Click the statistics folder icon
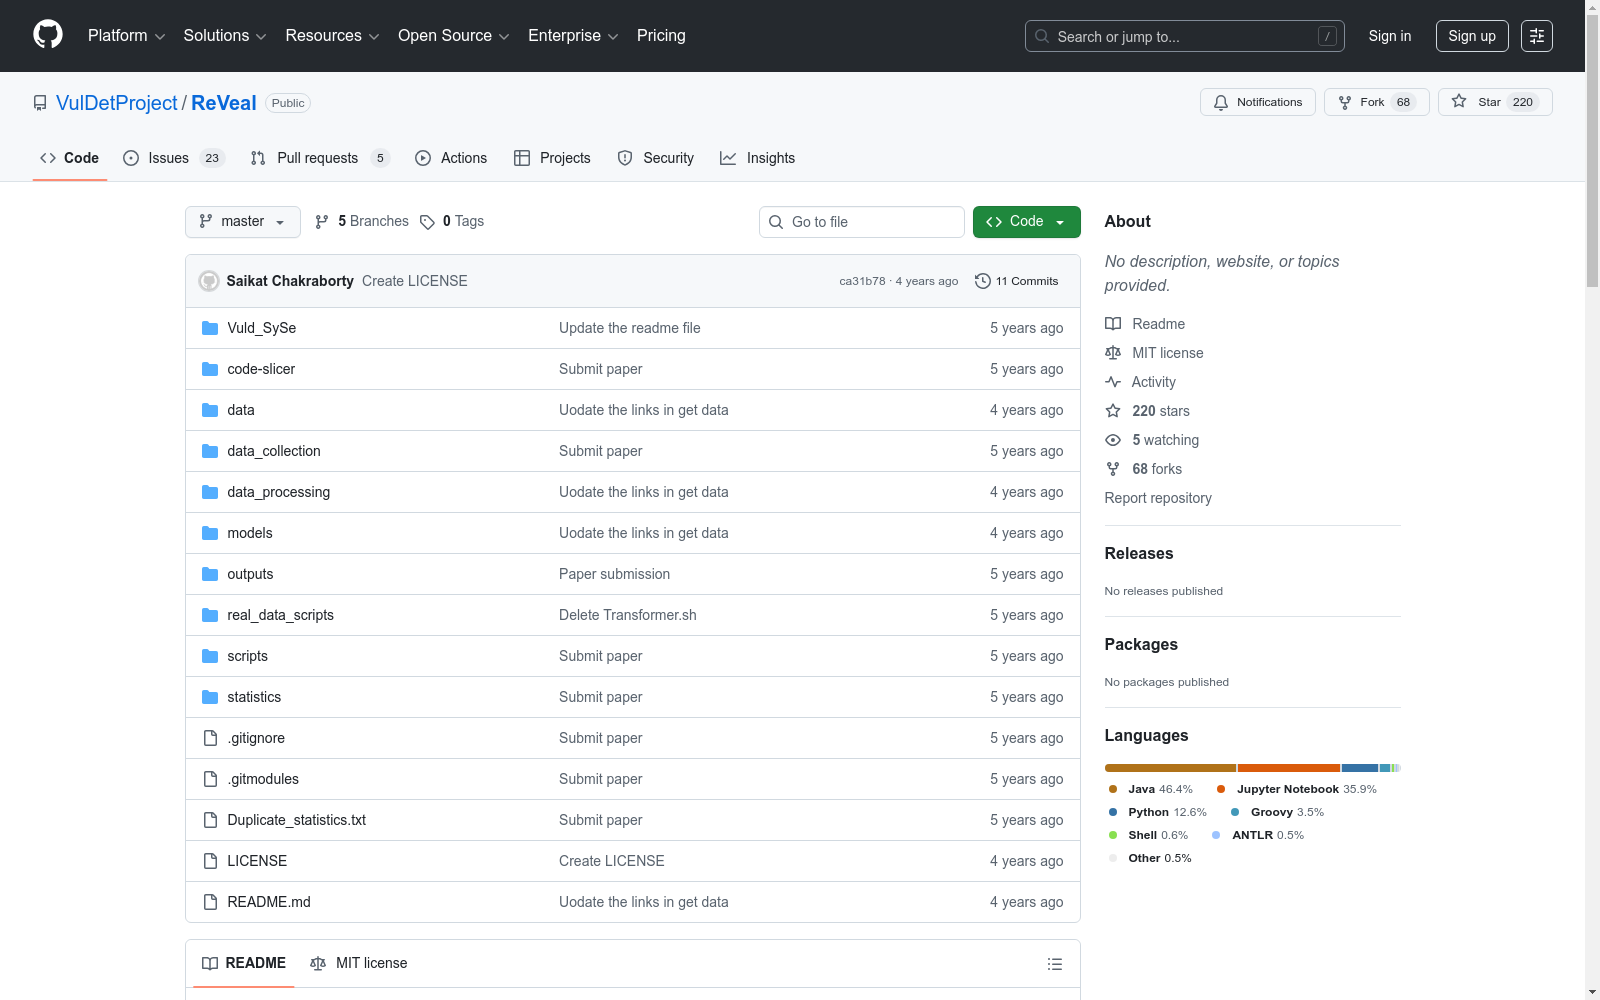This screenshot has height=1000, width=1600. (210, 697)
